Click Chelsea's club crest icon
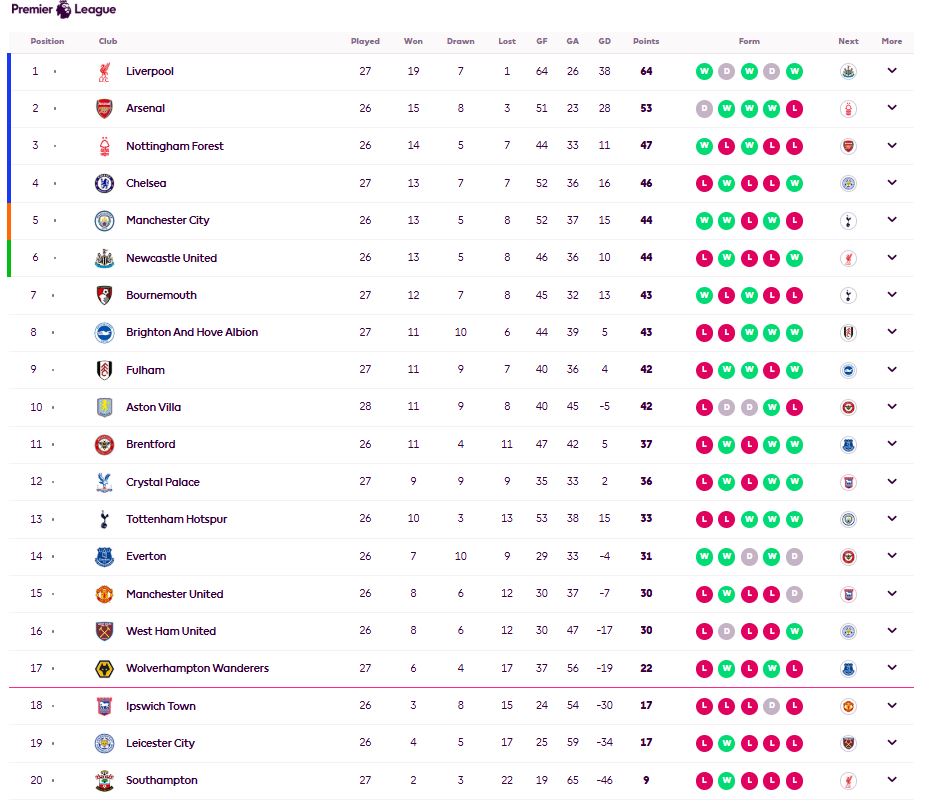Screen dimensions: 937x807 pyautogui.click(x=104, y=183)
